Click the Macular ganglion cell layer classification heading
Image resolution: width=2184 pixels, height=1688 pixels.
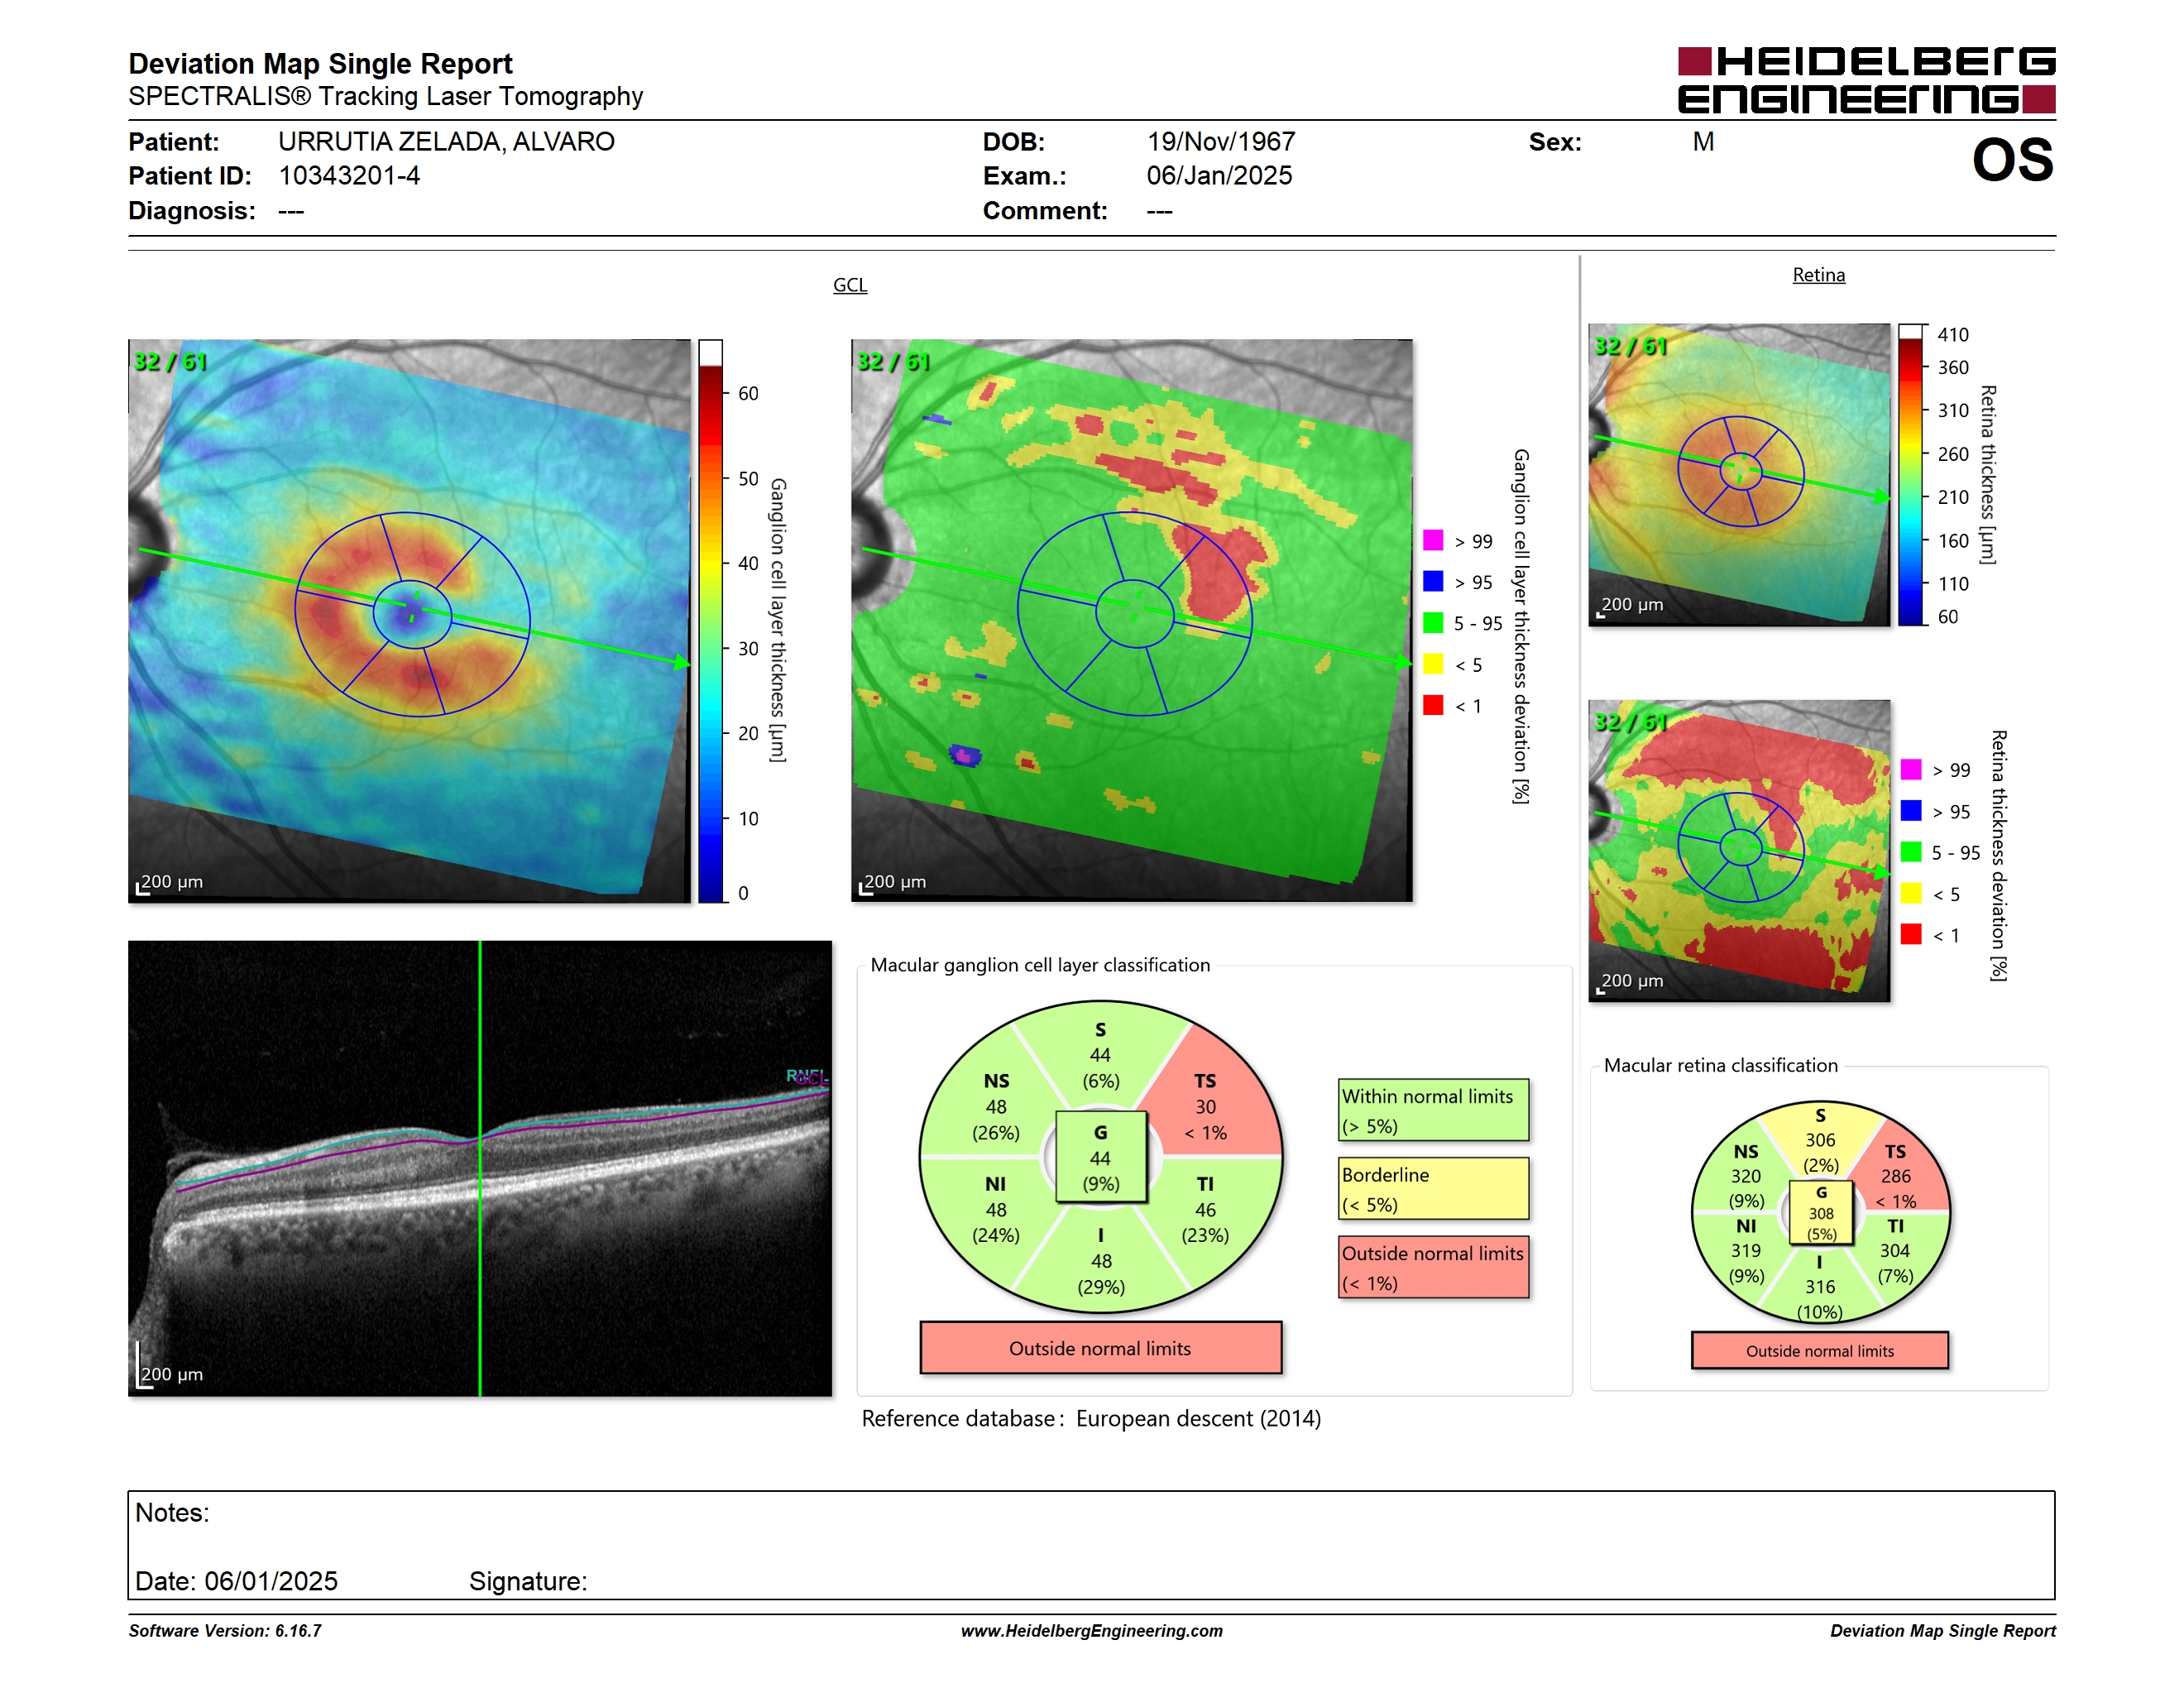(x=1040, y=965)
